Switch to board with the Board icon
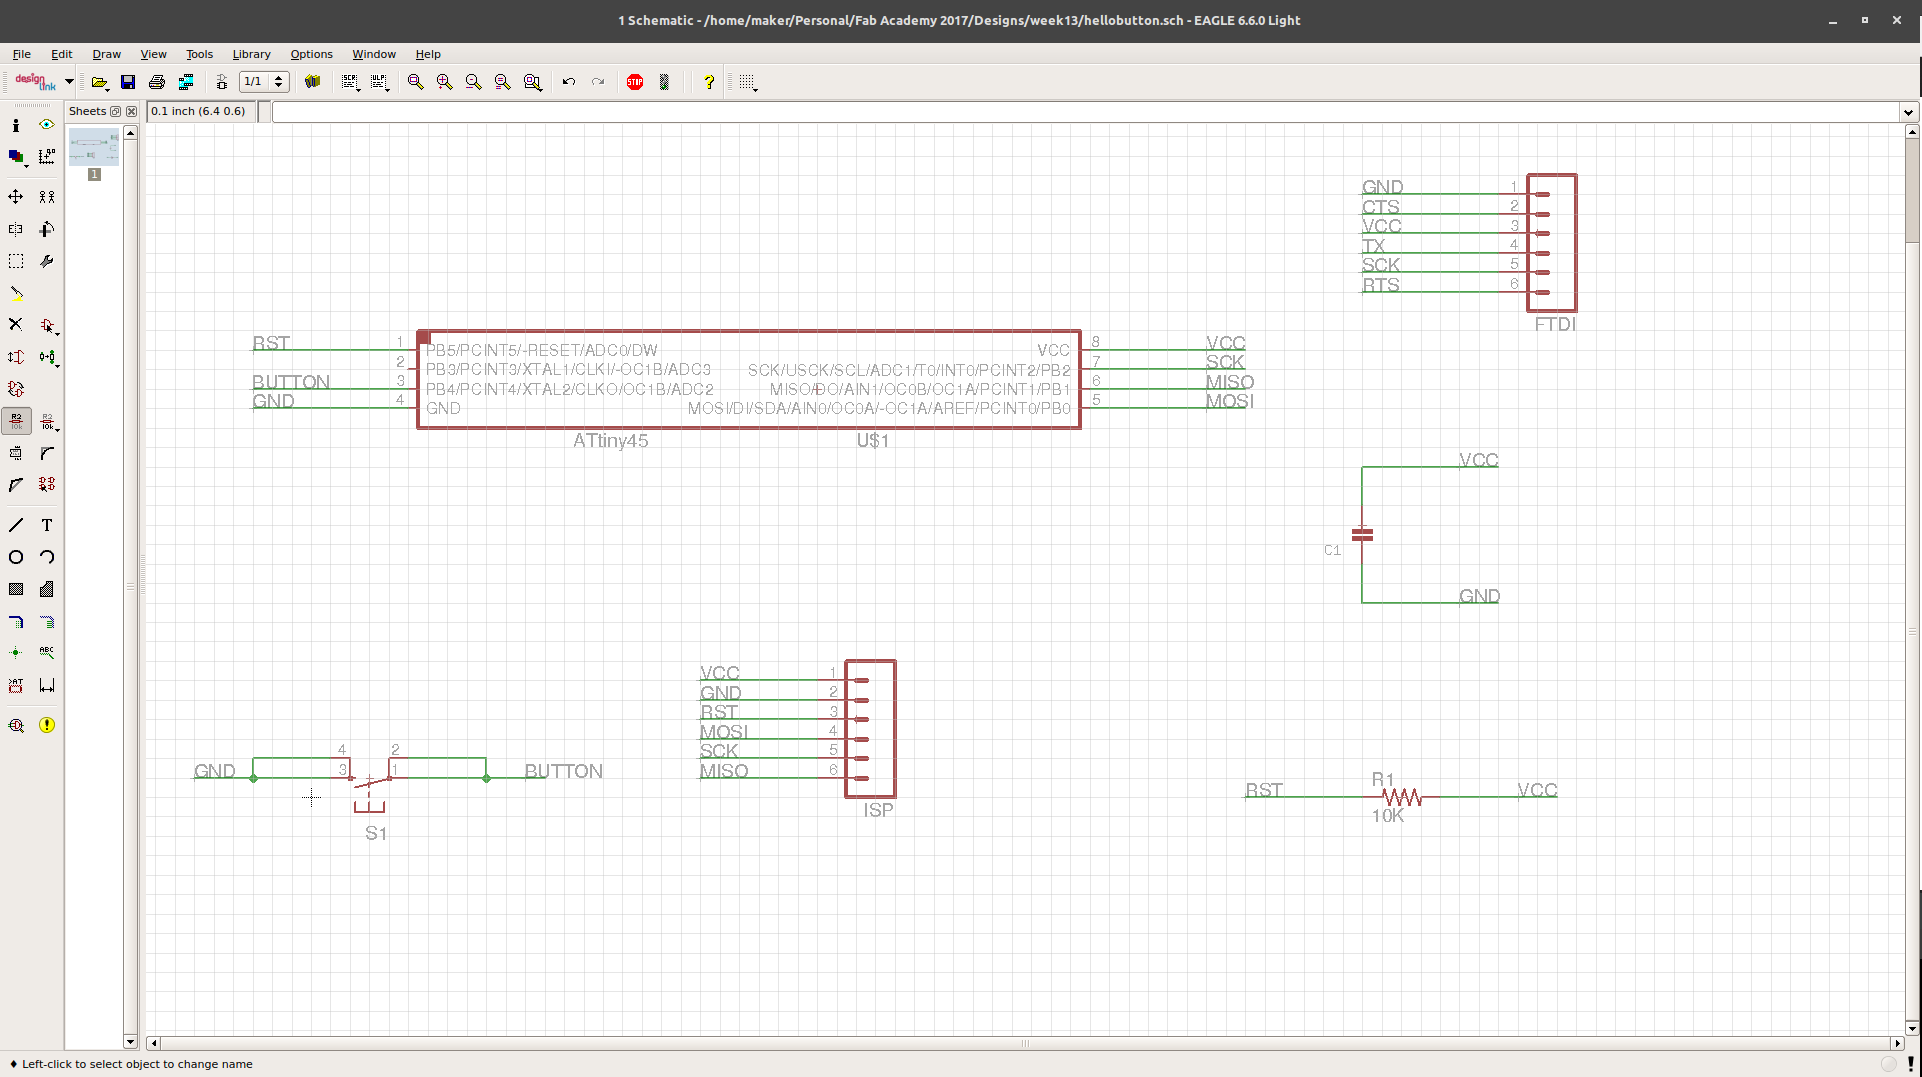This screenshot has width=1922, height=1077. tap(222, 82)
